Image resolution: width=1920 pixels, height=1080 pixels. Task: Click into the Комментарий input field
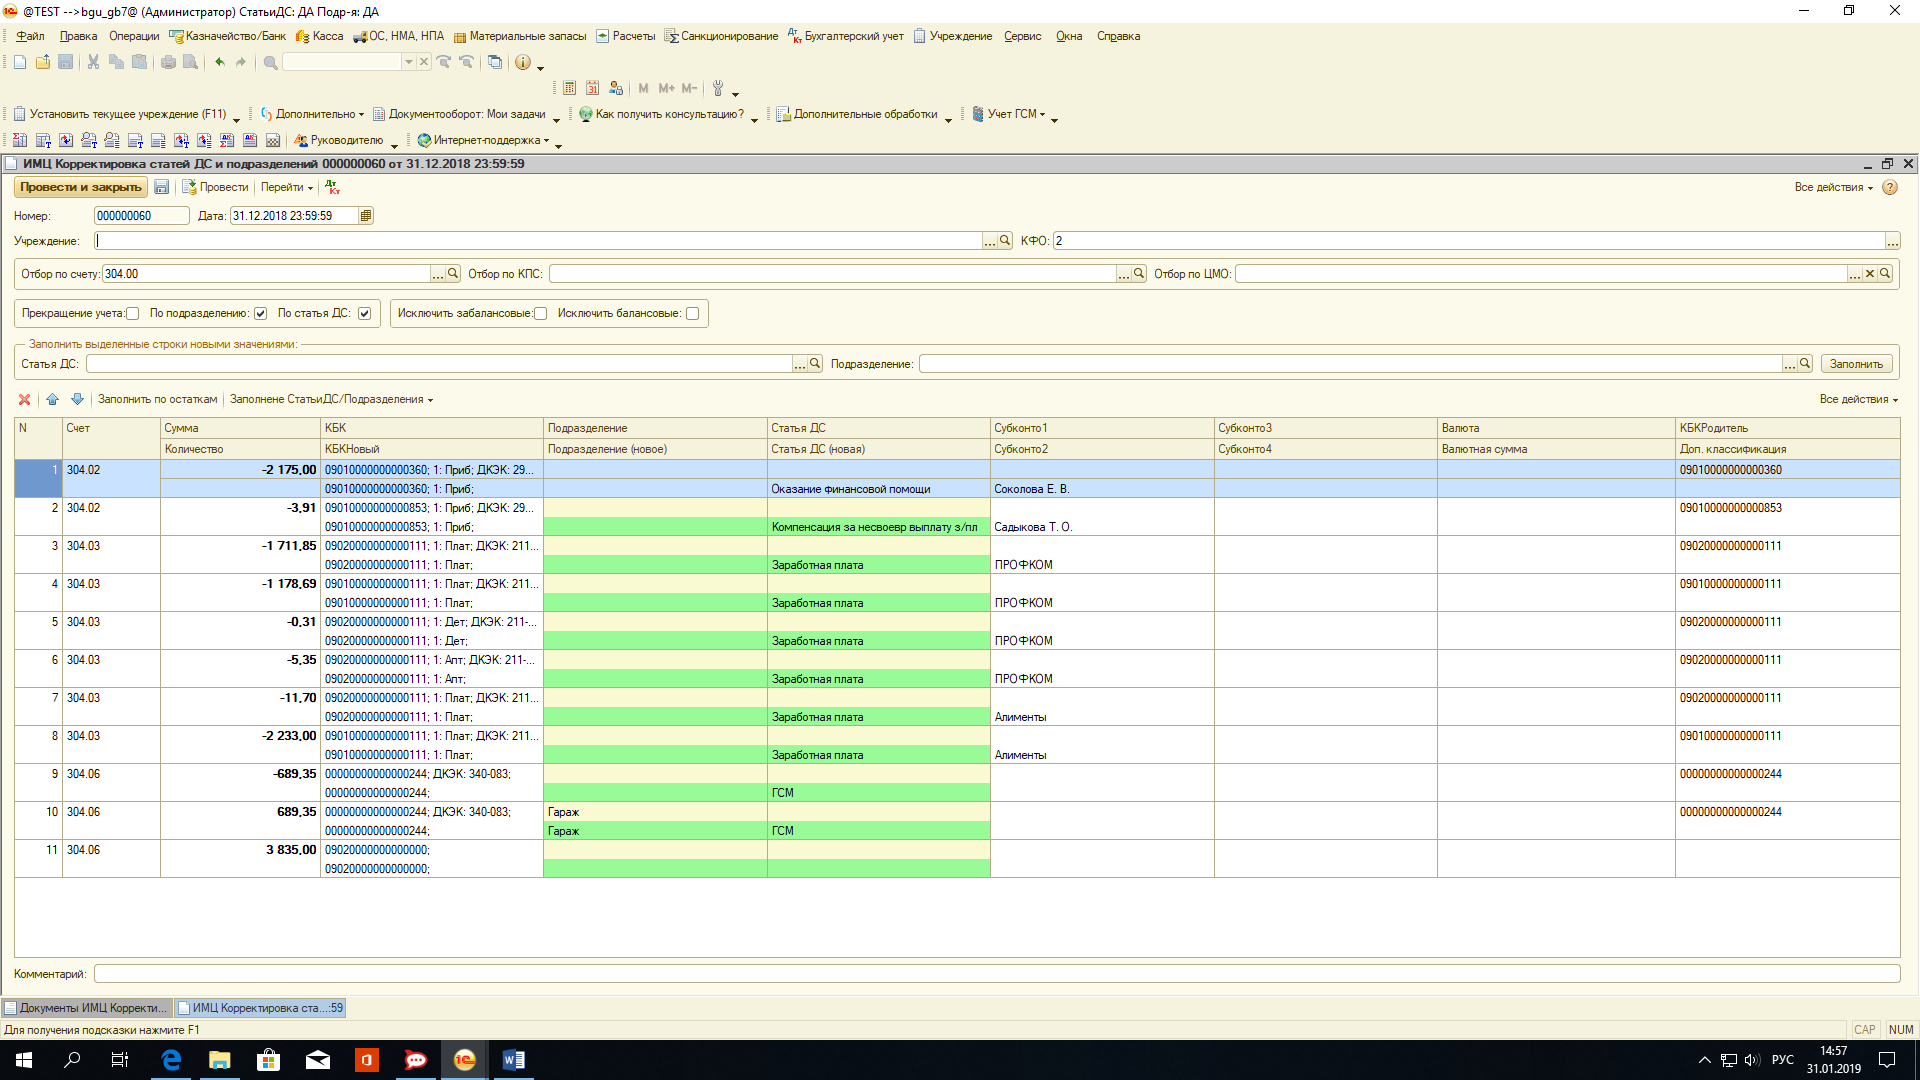(996, 974)
